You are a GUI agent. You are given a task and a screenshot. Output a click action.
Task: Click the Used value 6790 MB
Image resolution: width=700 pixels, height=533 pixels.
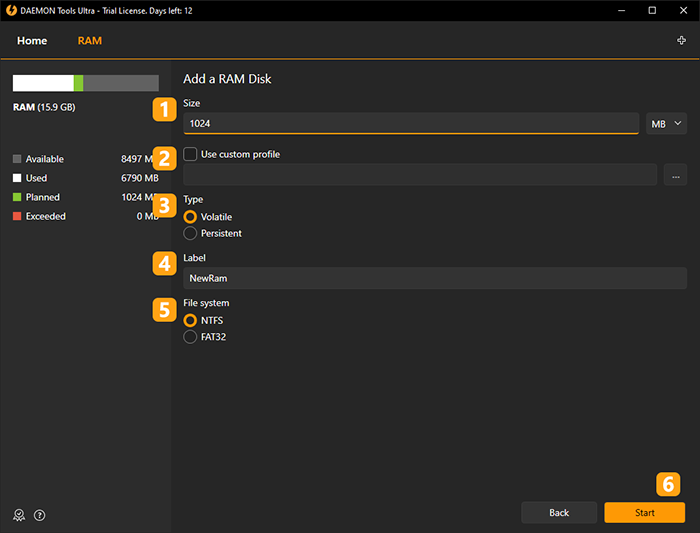click(140, 178)
